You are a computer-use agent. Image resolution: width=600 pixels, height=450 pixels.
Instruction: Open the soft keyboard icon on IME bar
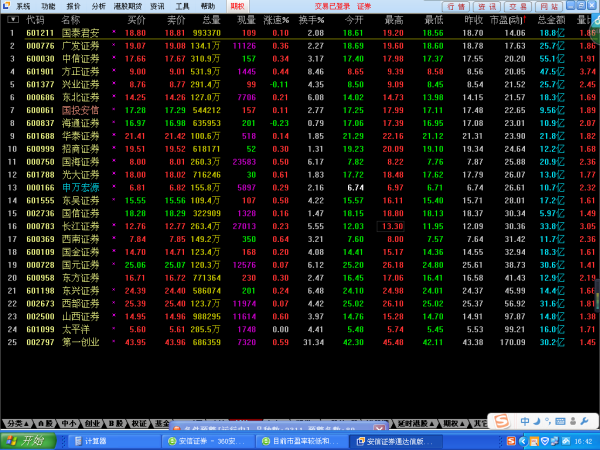point(560,422)
